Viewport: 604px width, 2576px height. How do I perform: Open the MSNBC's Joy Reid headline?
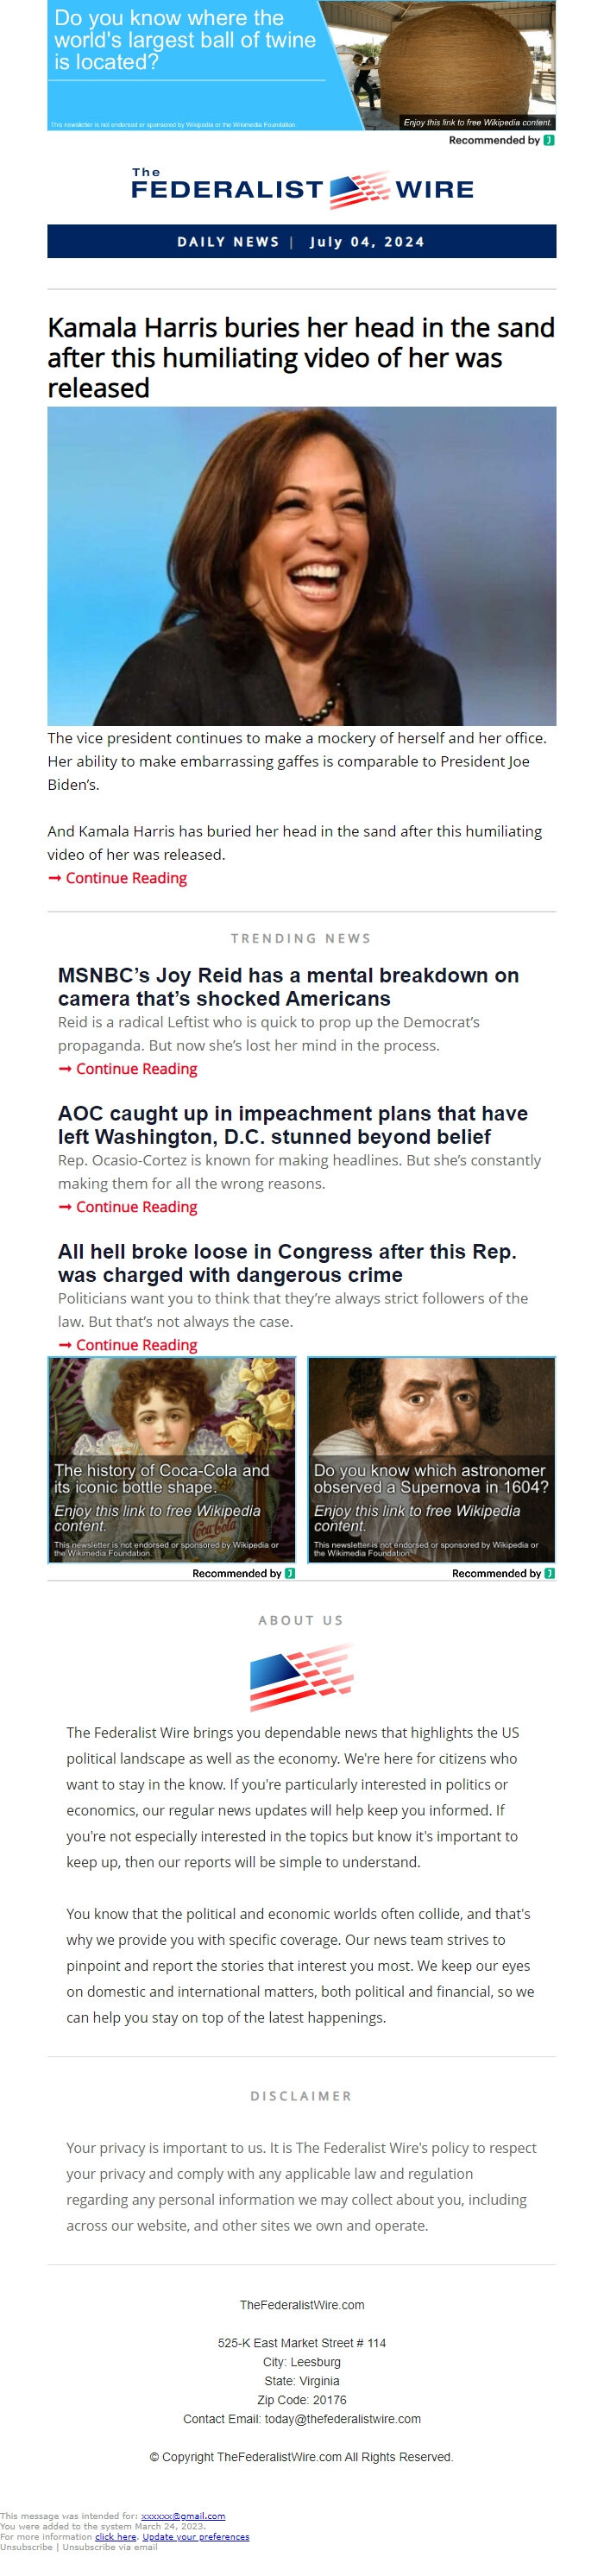289,986
